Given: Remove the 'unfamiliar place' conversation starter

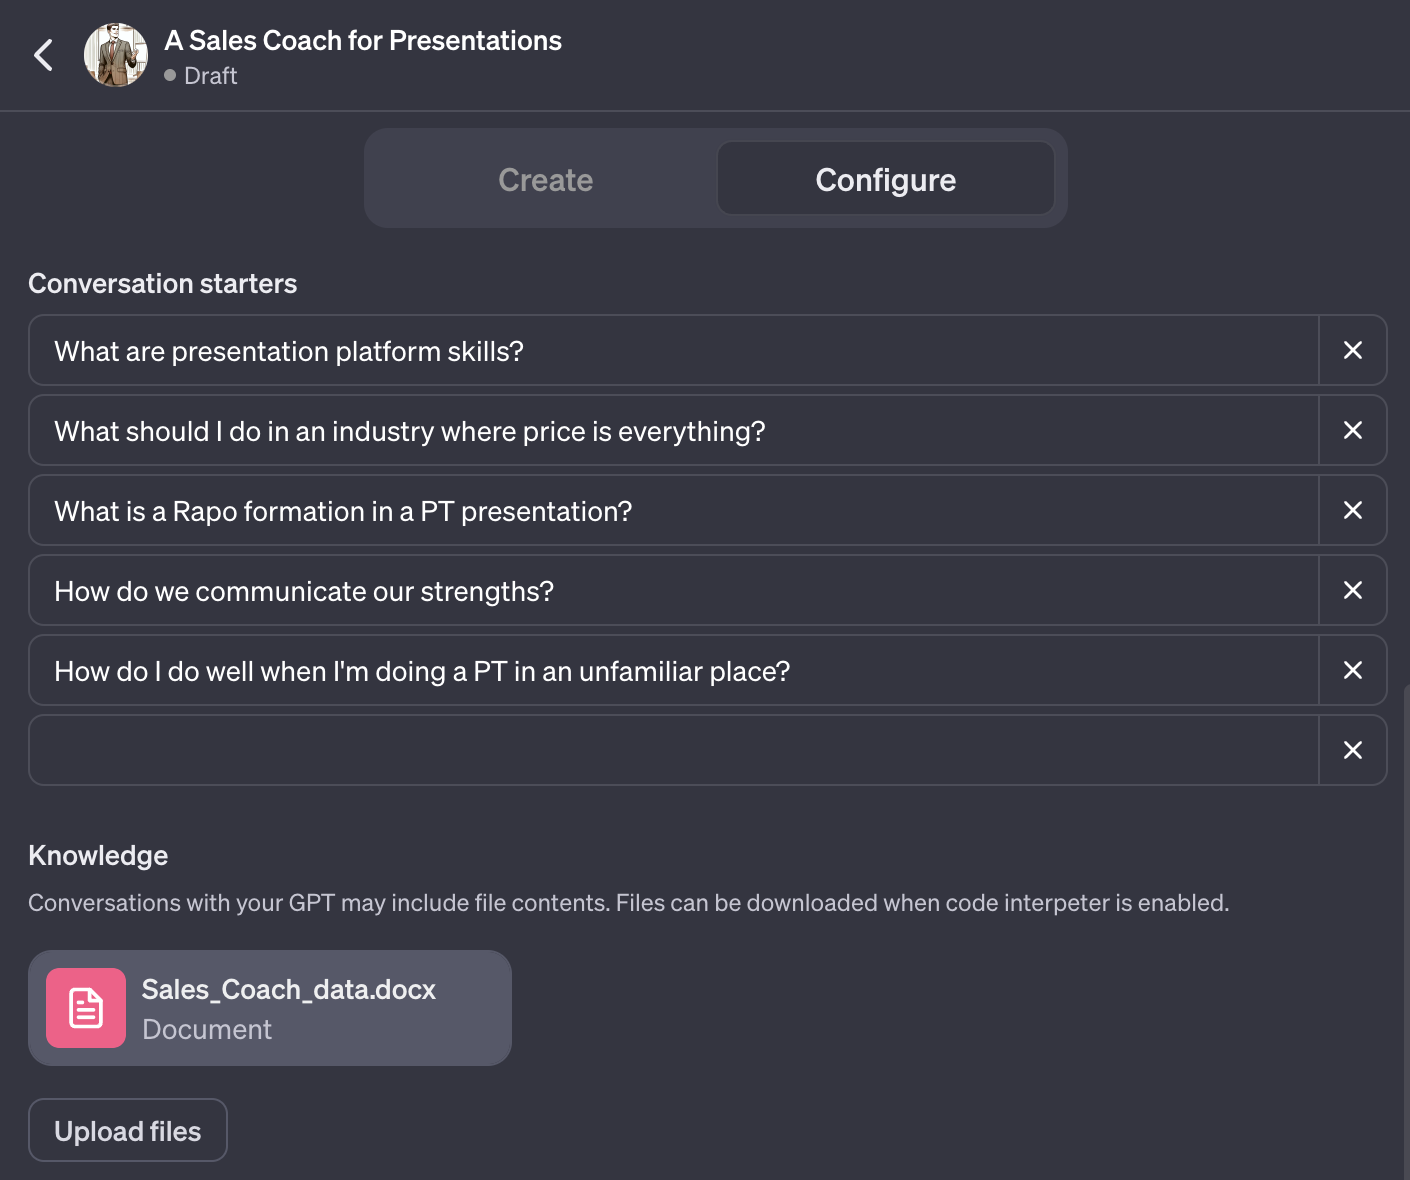Looking at the screenshot, I should coord(1352,670).
